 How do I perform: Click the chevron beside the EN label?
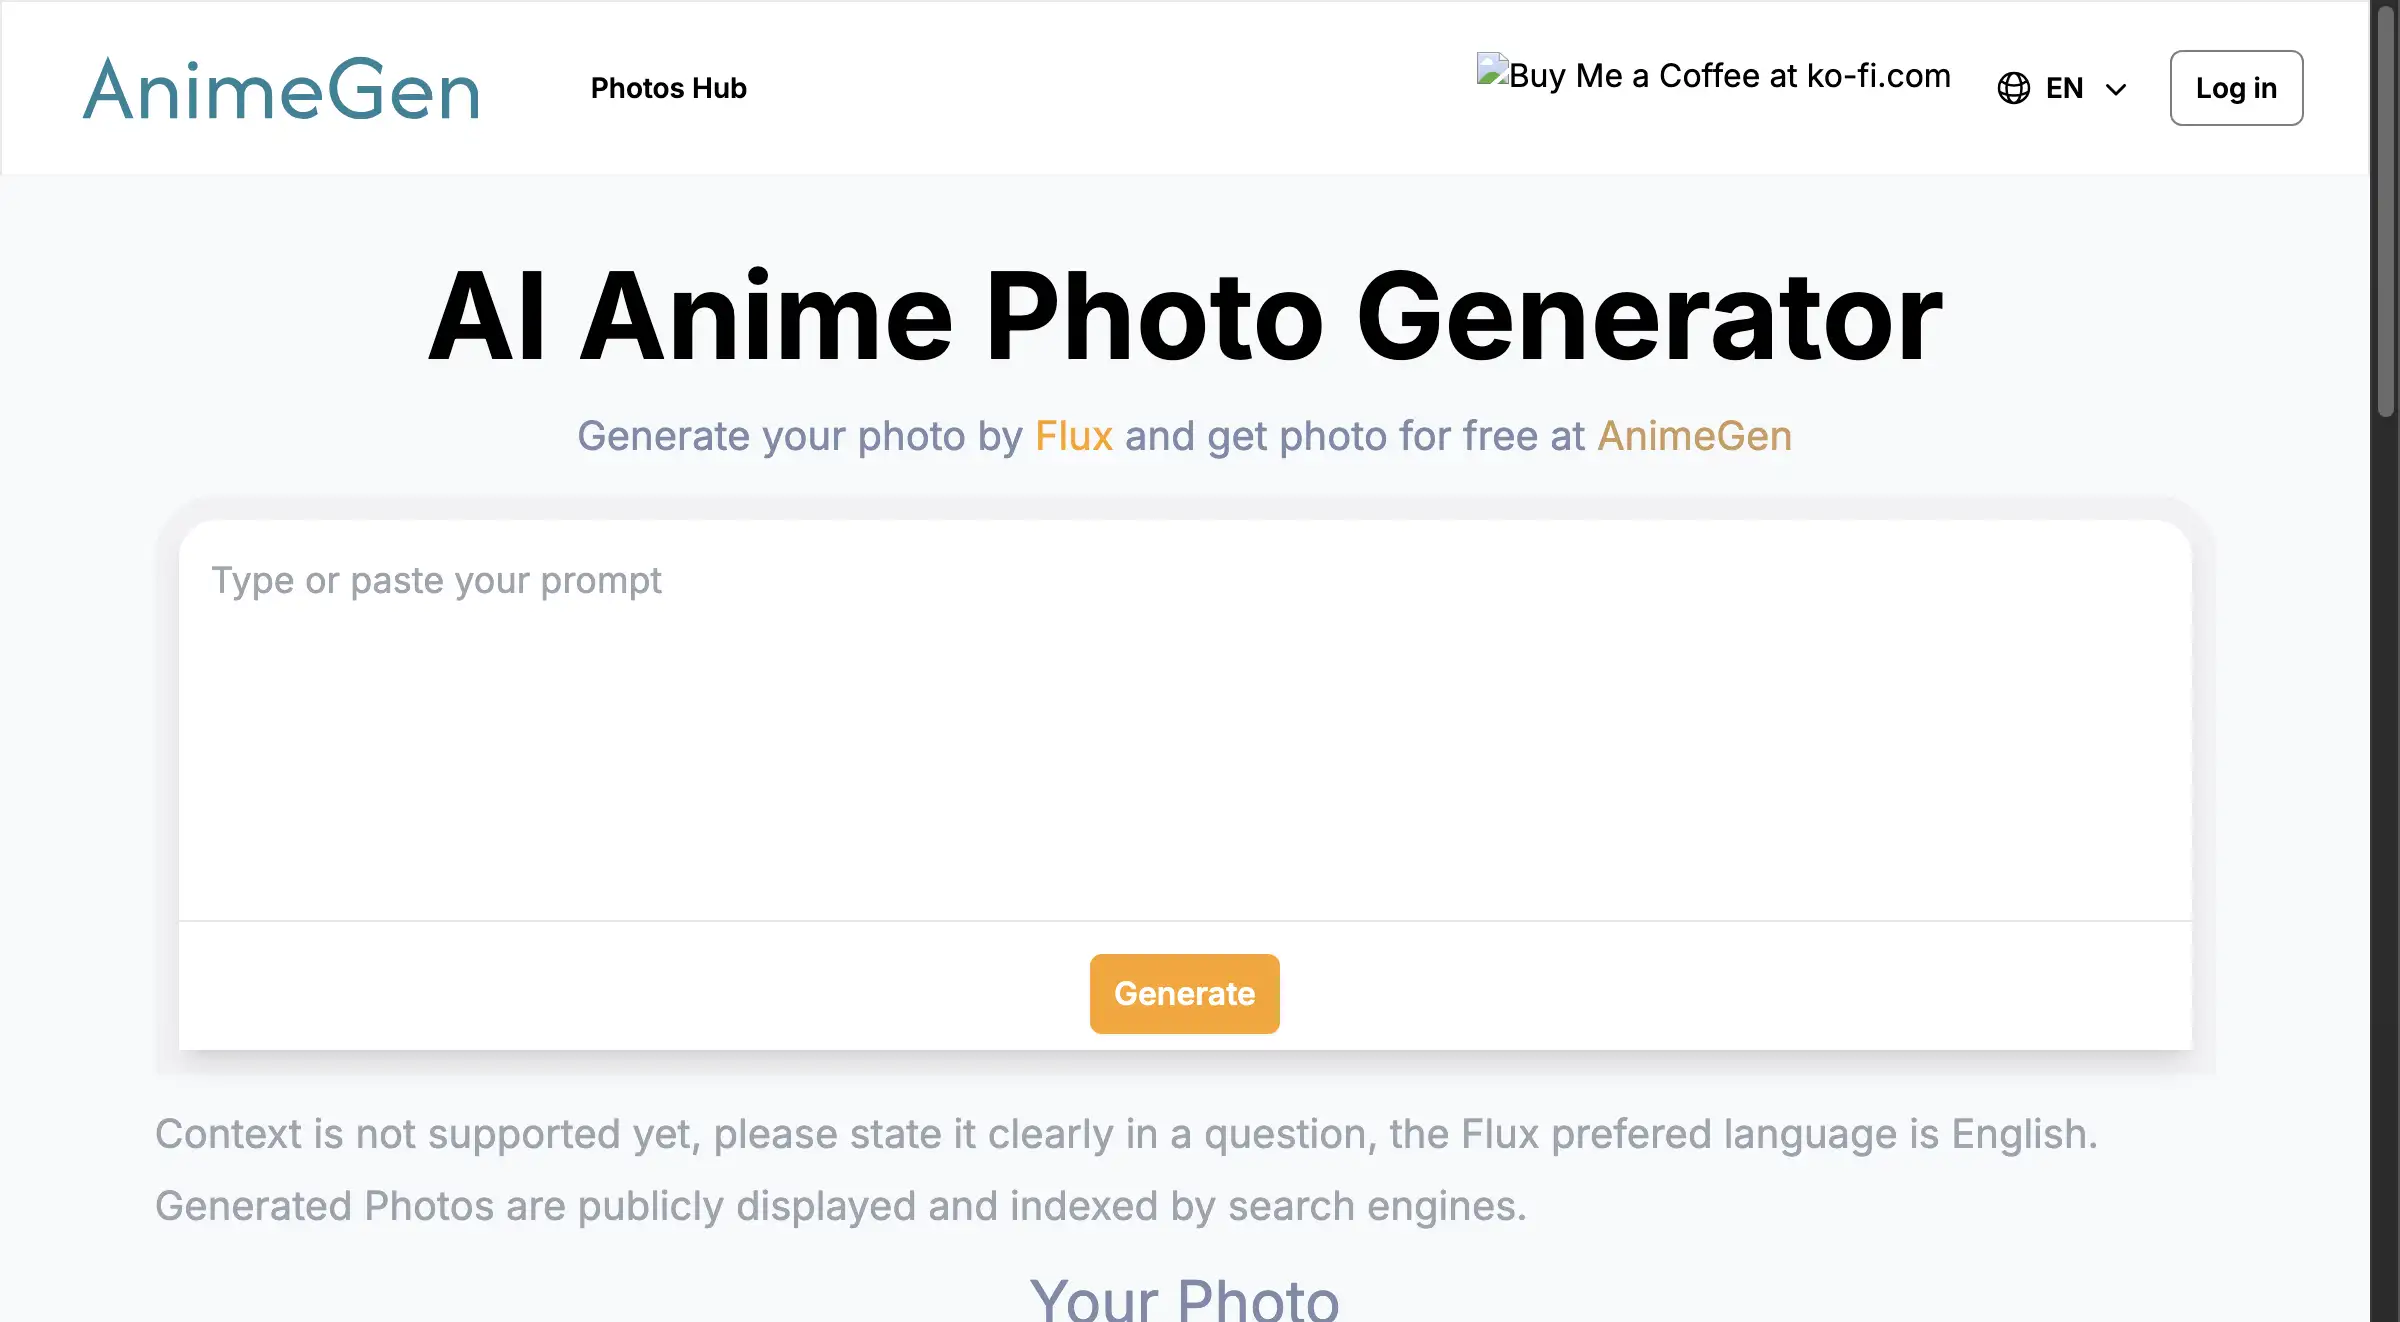click(x=2115, y=89)
